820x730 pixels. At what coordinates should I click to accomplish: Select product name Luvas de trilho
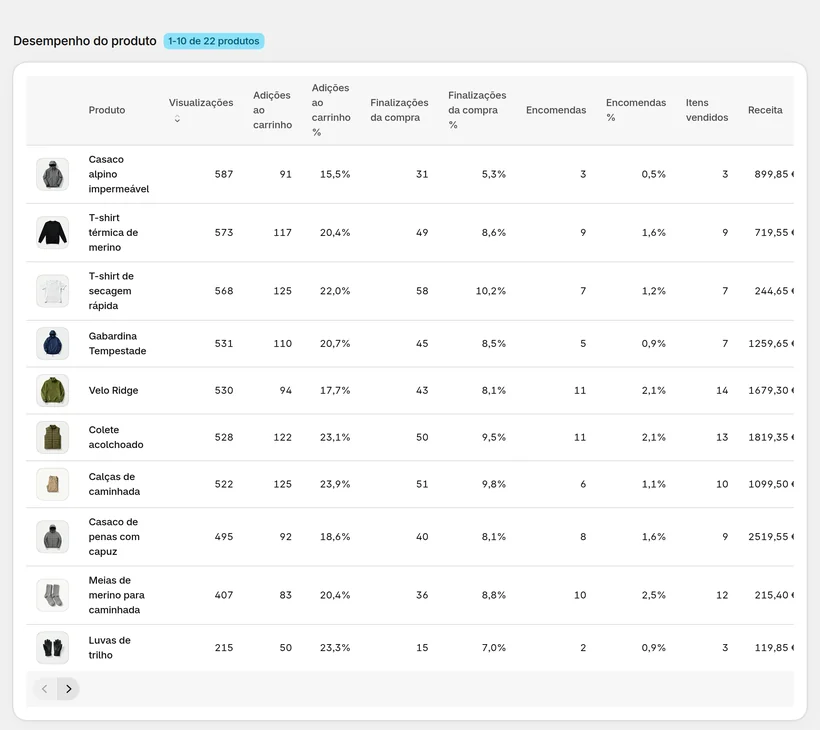(109, 647)
